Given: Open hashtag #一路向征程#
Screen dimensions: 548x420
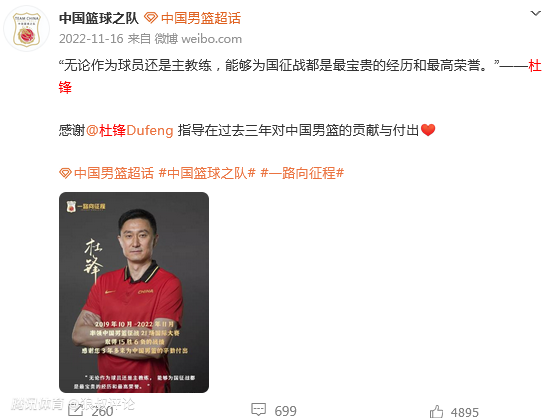Looking at the screenshot, I should click(x=302, y=173).
